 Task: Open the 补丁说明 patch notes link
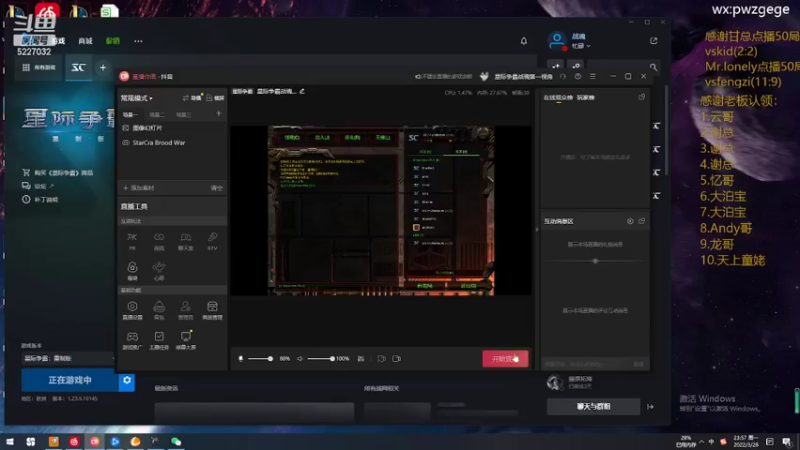point(40,199)
